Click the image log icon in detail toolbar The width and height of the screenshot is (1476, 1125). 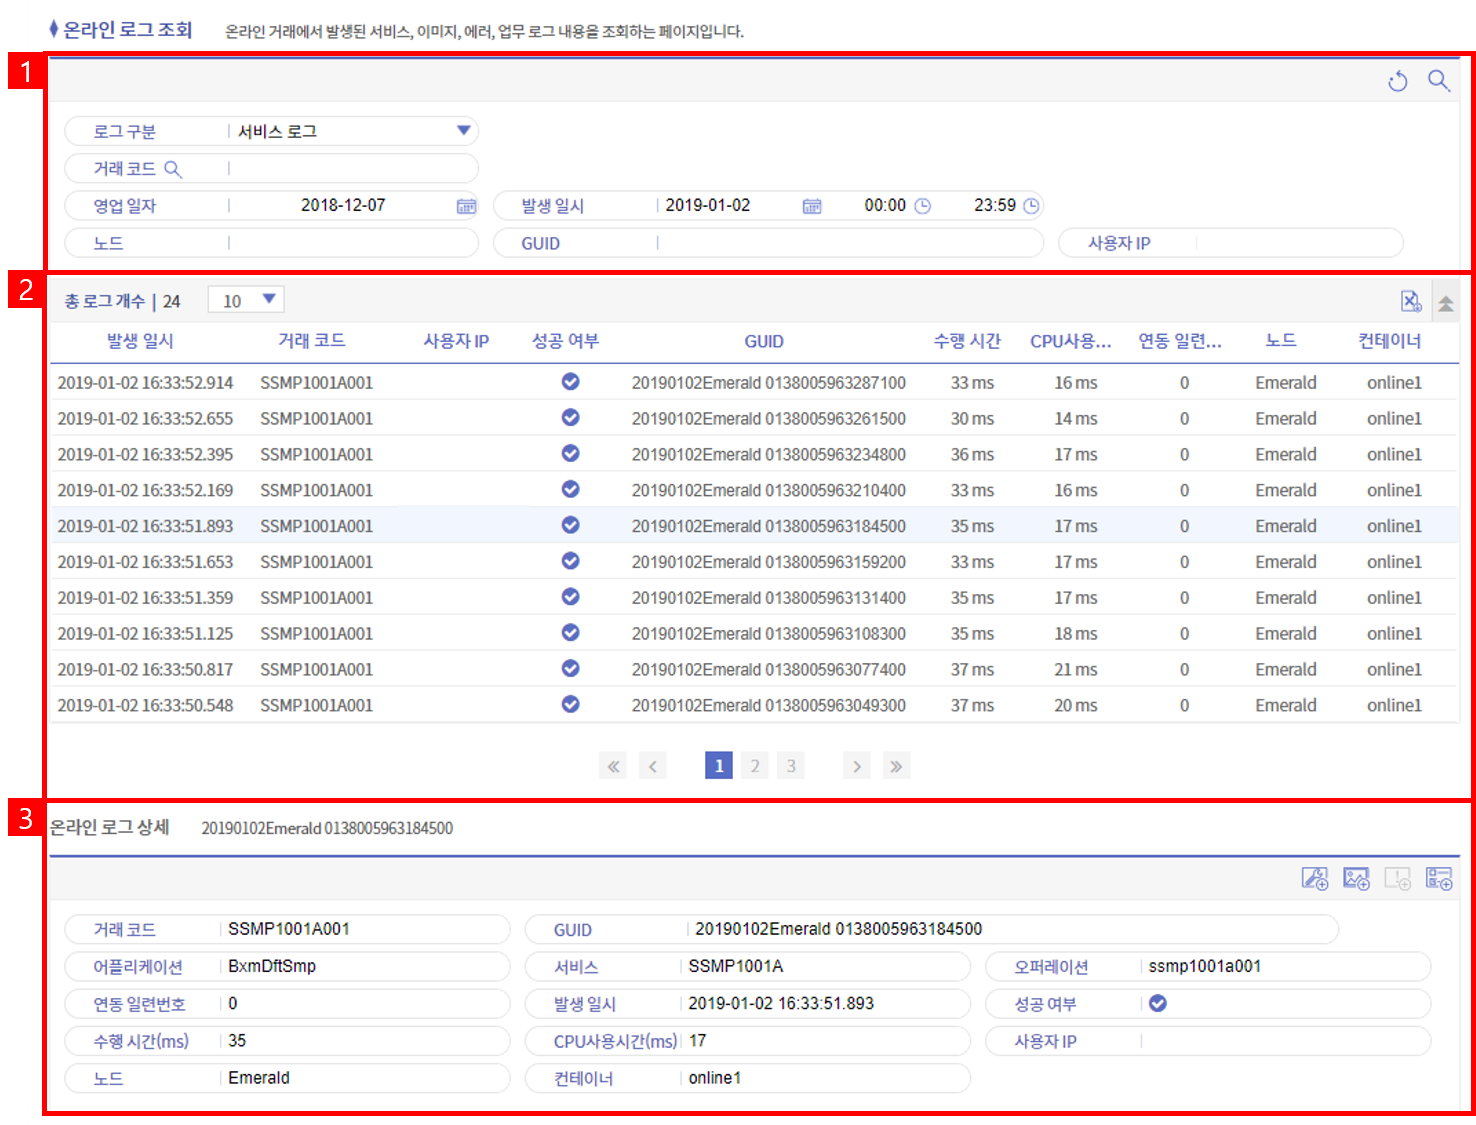(x=1356, y=878)
